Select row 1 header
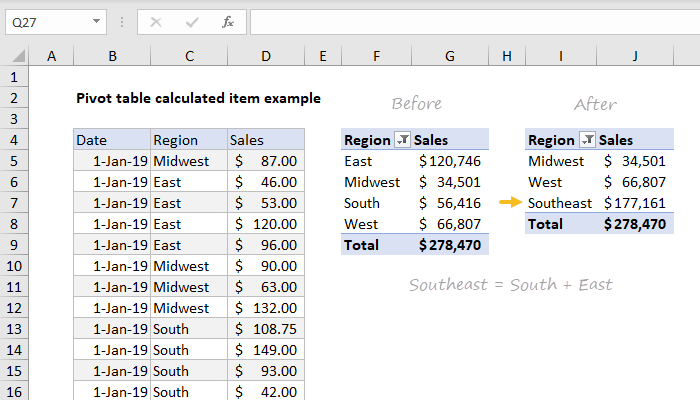The width and height of the screenshot is (700, 400). pos(14,77)
